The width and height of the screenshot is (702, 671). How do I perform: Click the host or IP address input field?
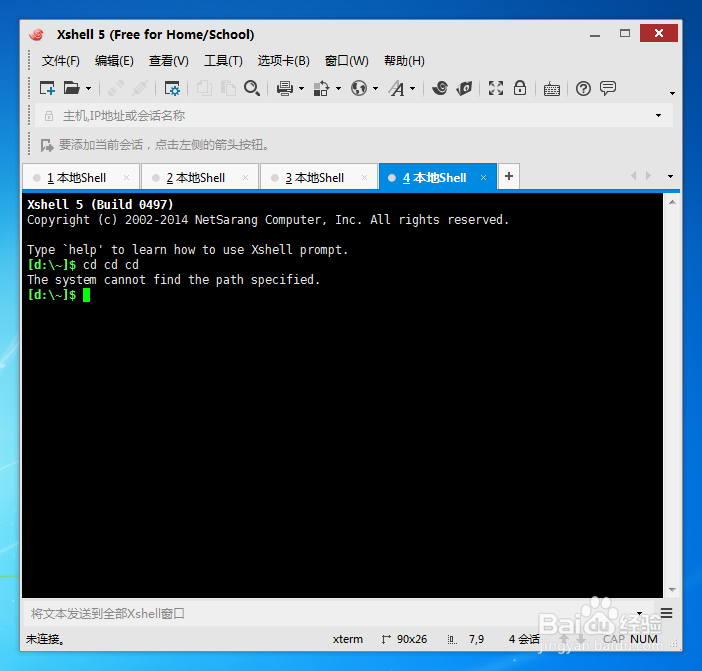345,116
